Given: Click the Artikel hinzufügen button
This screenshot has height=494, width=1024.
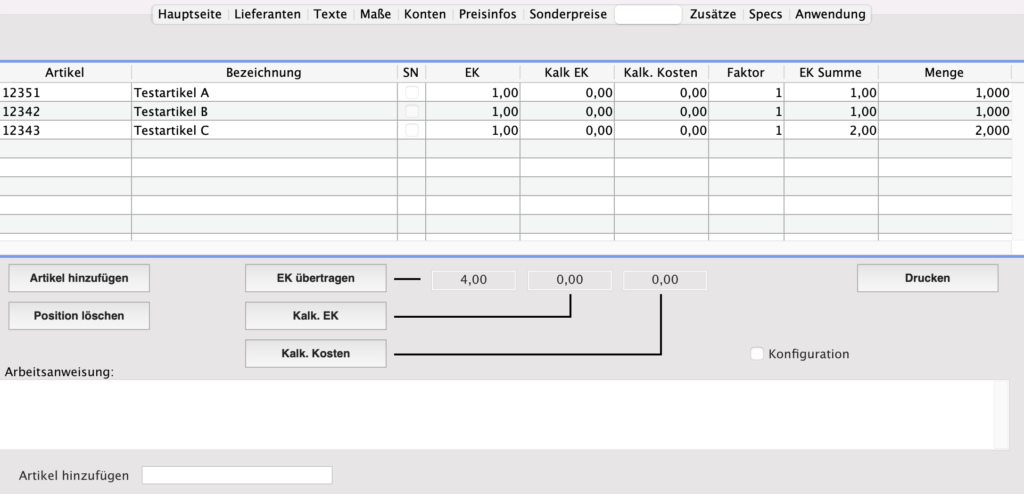Looking at the screenshot, I should [x=79, y=278].
